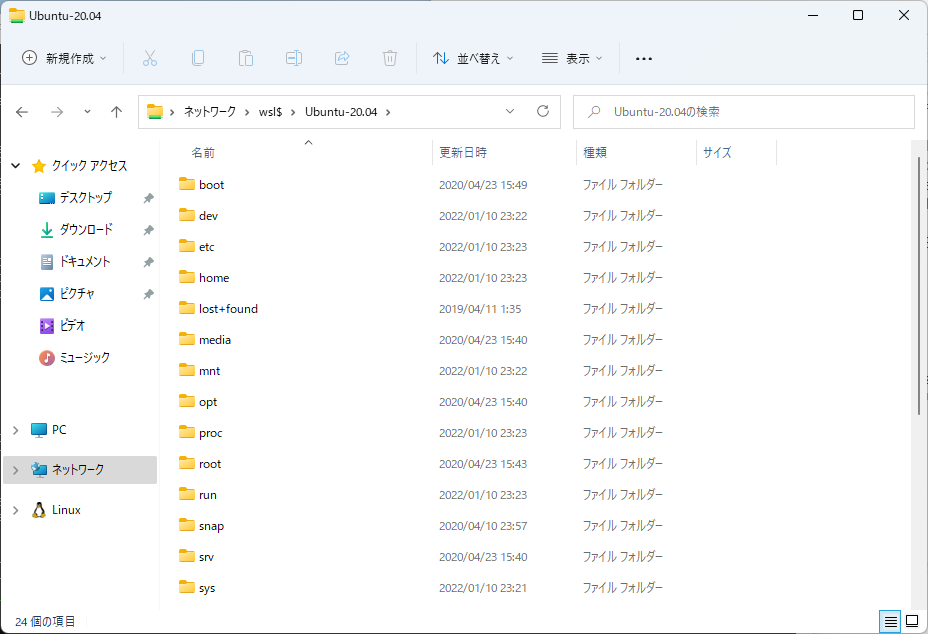The width and height of the screenshot is (928, 634).
Task: Click the Downloads arrow icon in sidebar
Action: pos(47,230)
